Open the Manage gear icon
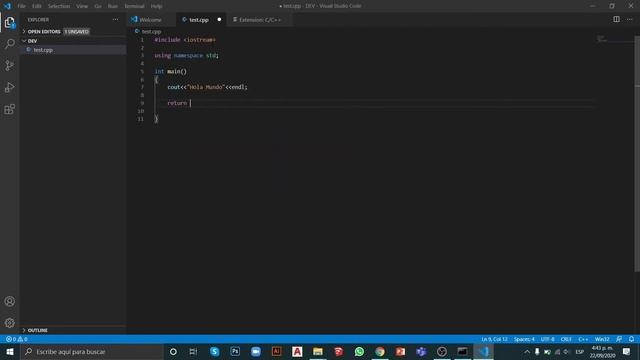This screenshot has width=640, height=360. tap(10, 323)
